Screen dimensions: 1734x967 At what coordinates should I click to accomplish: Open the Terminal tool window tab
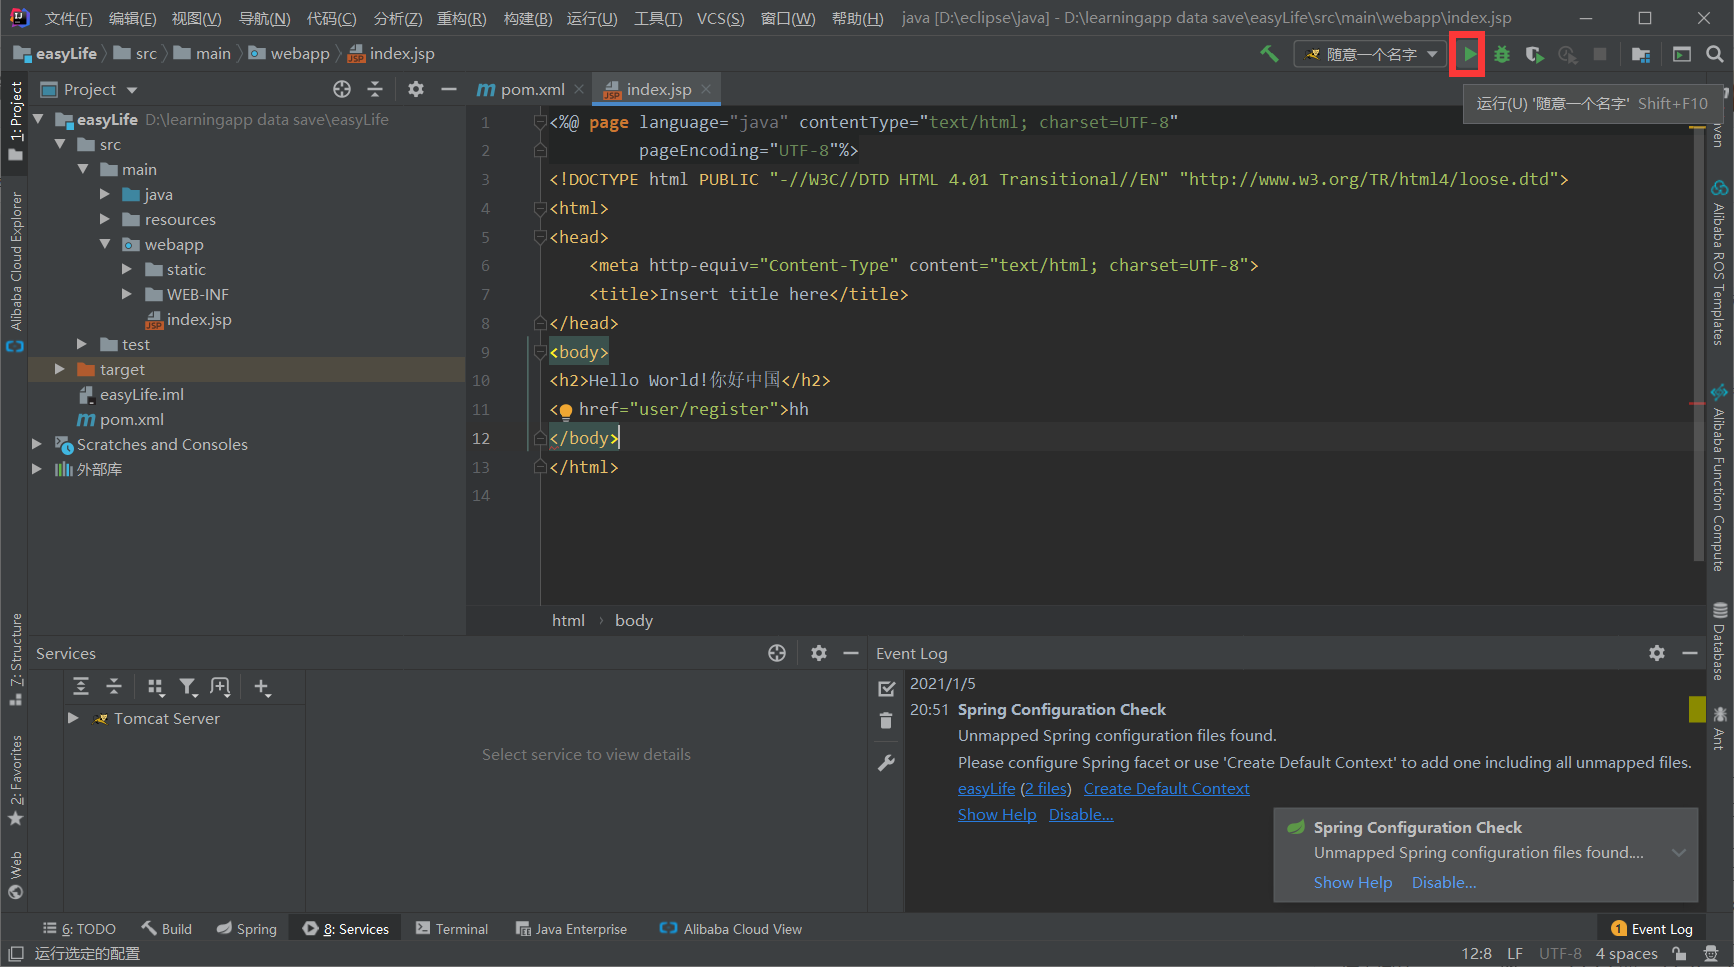coord(452,929)
